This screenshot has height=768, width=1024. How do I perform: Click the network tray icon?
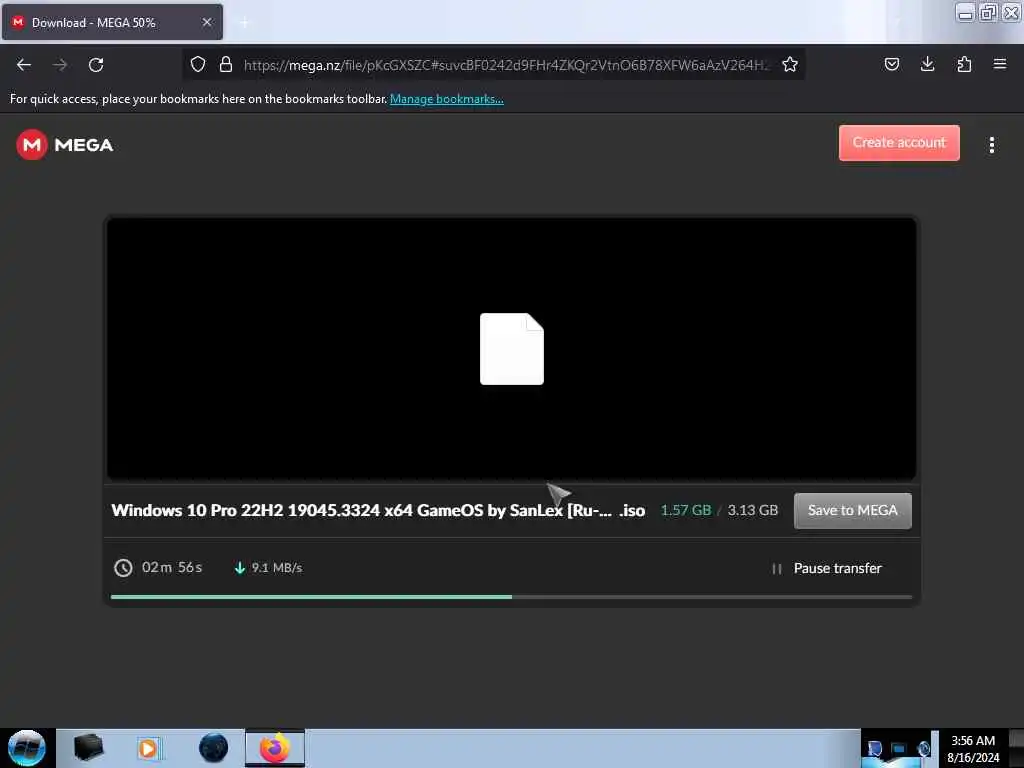pyautogui.click(x=899, y=749)
